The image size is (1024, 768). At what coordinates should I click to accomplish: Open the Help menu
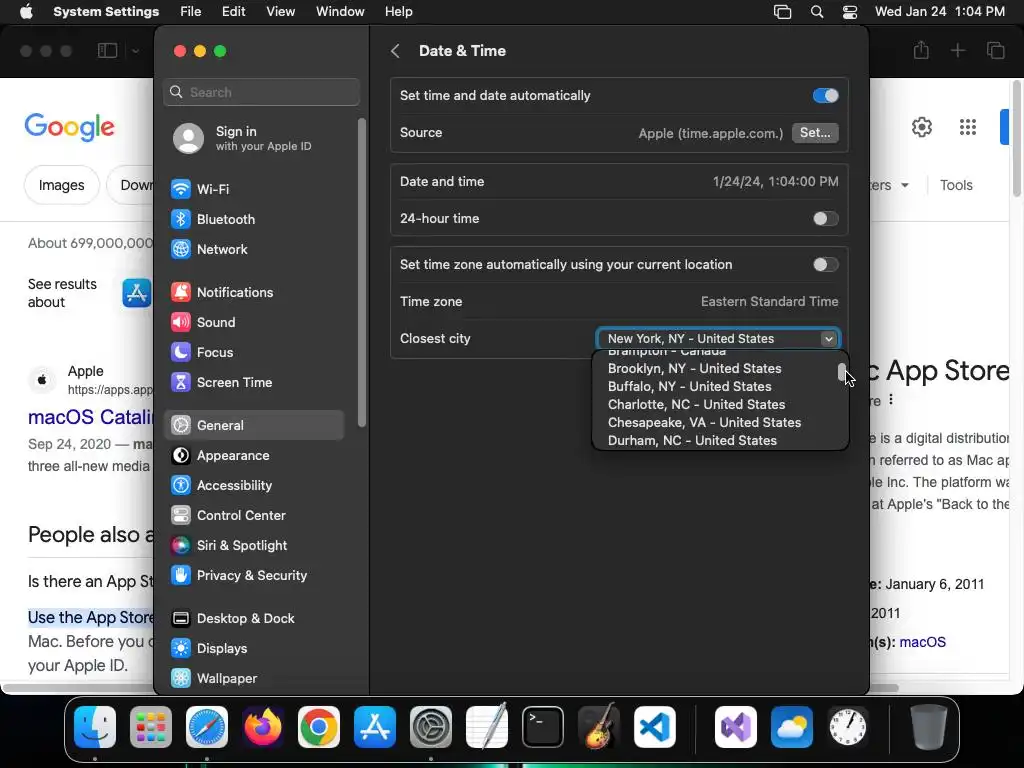pyautogui.click(x=398, y=12)
